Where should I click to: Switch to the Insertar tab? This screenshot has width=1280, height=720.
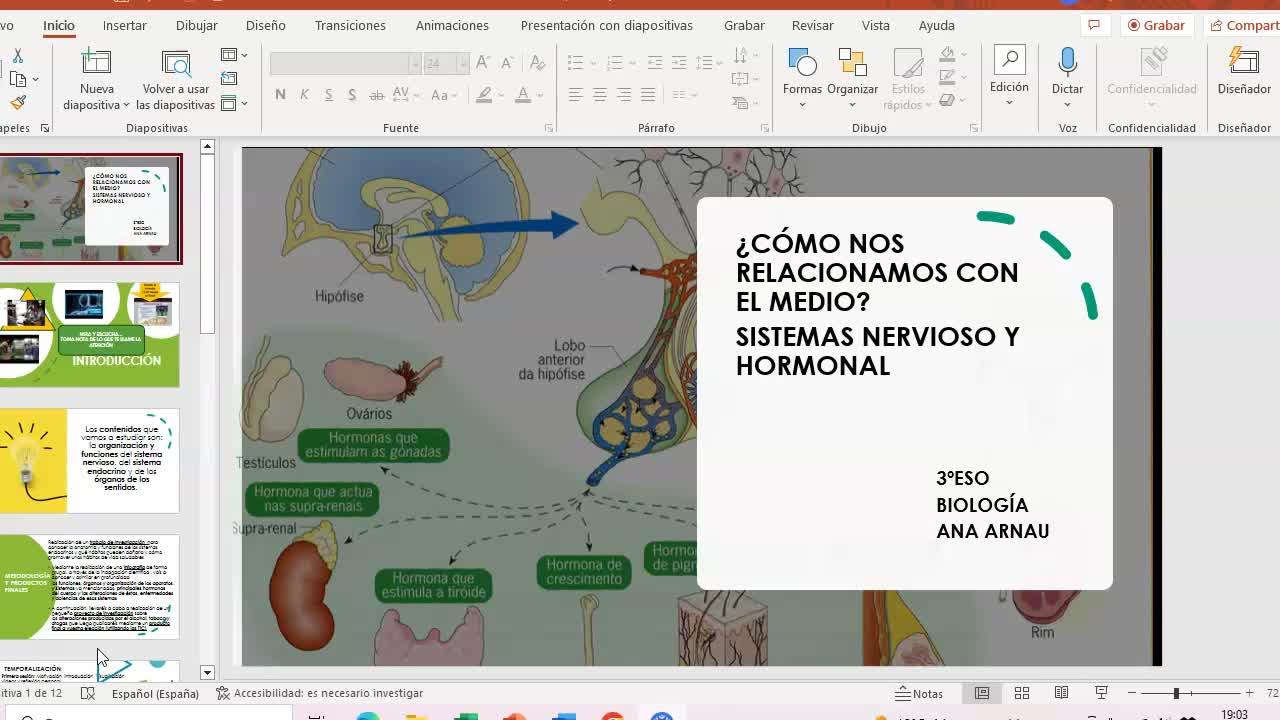click(125, 25)
